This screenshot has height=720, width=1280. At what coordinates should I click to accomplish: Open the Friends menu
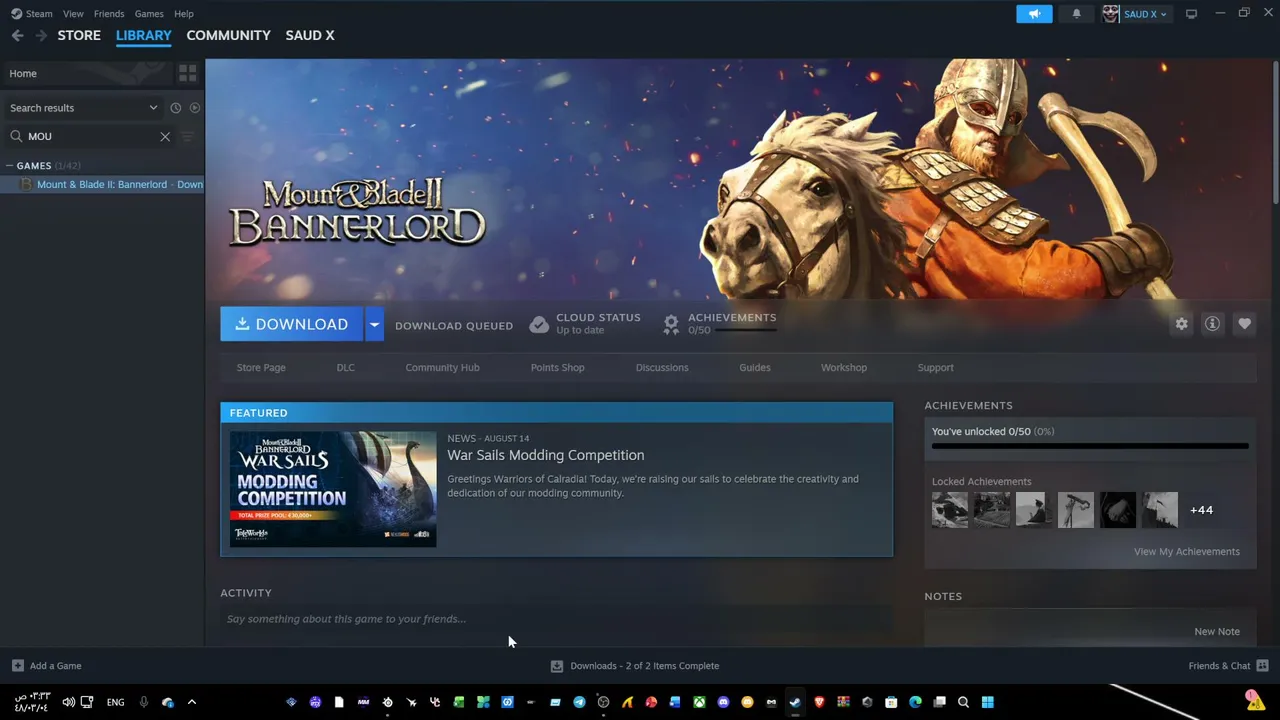pos(109,14)
